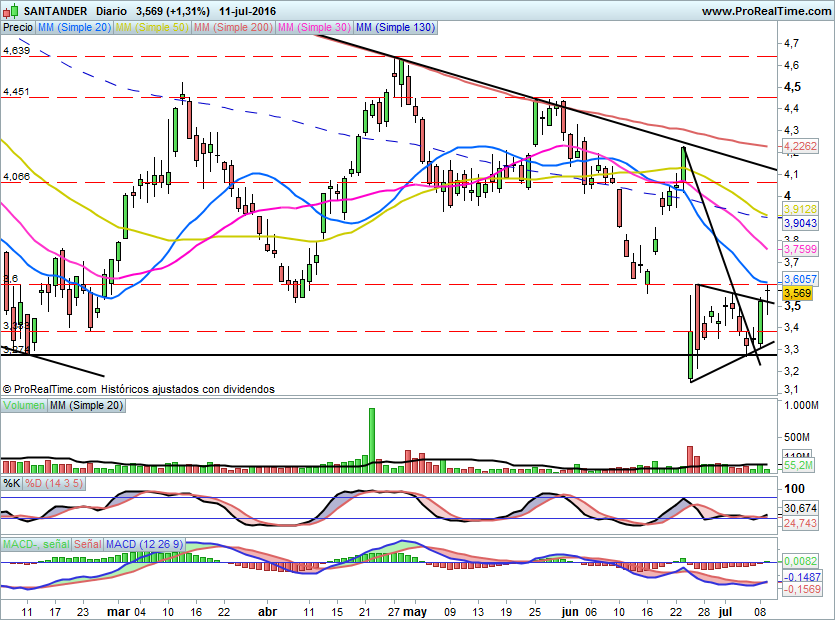The height and width of the screenshot is (620, 835).
Task: Select the MM (Simple 130) label
Action: point(396,27)
